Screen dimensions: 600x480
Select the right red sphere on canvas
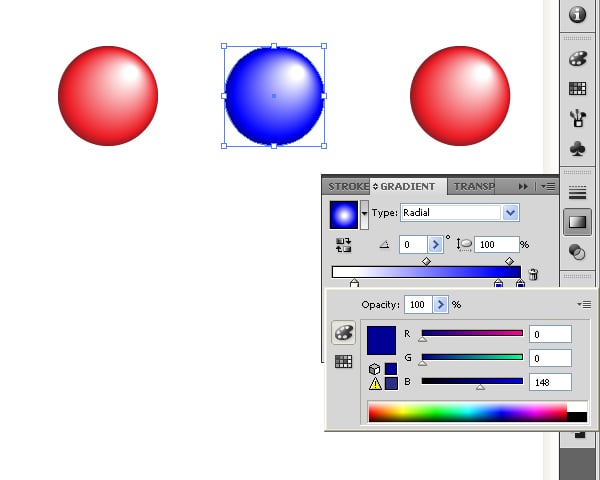coord(460,96)
